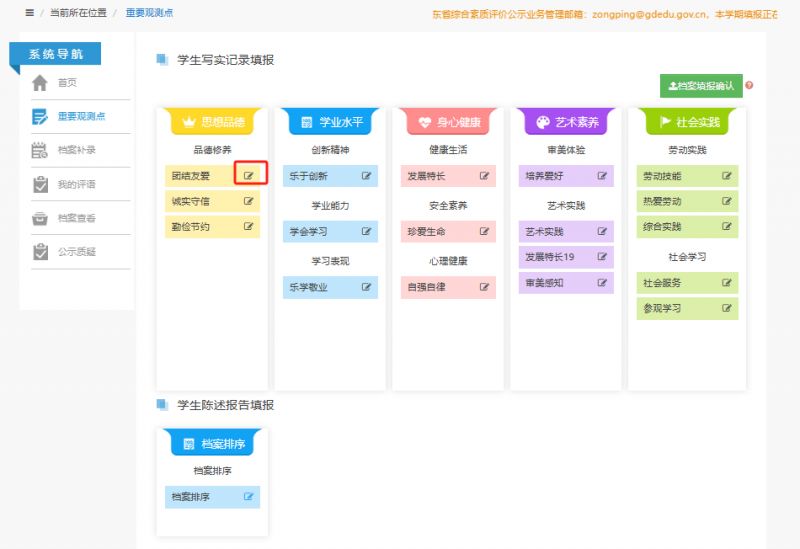Click the 品德修养 subheading
Screen dimensions: 800x549
(212, 150)
